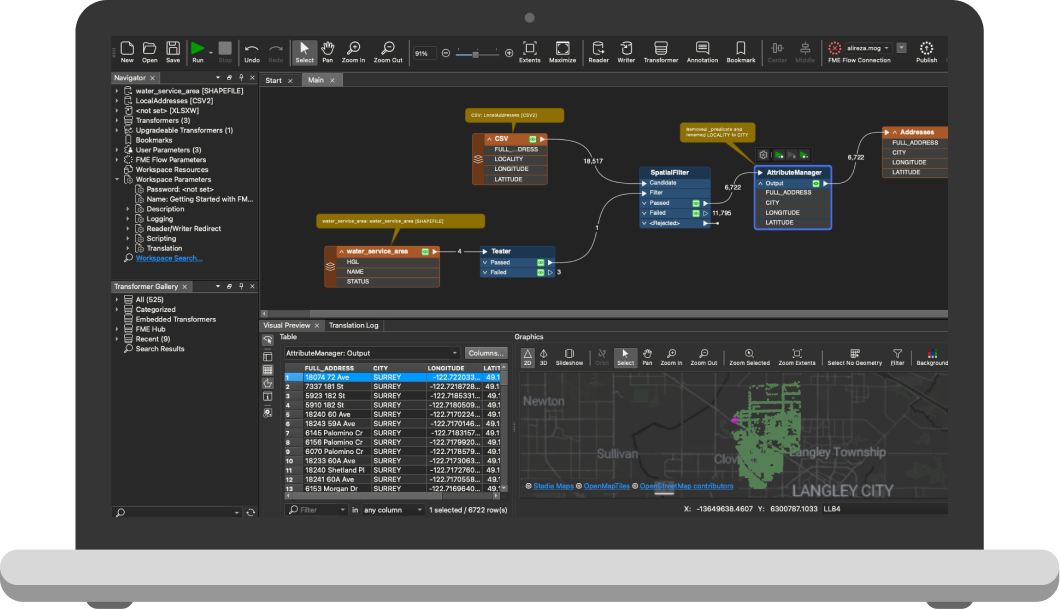Open the Workspace Search link
1060x609 pixels.
pos(168,258)
